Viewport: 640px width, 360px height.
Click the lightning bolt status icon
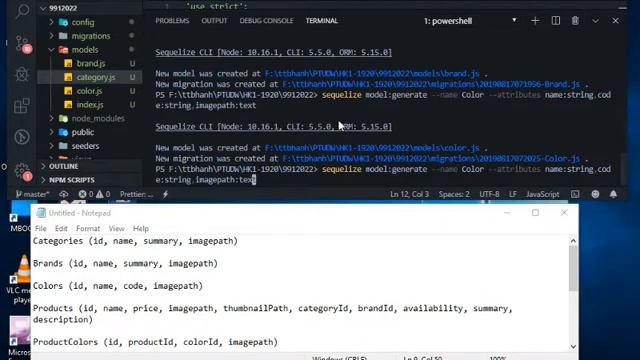(x=165, y=194)
